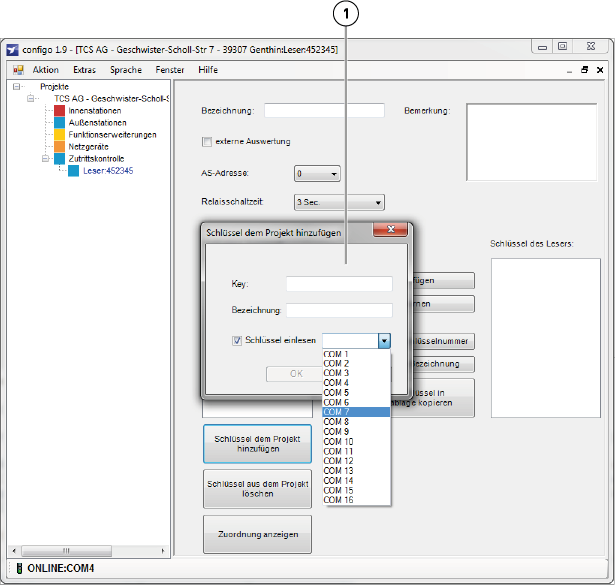This screenshot has height=585, width=615.
Task: Click the Key input field
Action: click(x=339, y=284)
